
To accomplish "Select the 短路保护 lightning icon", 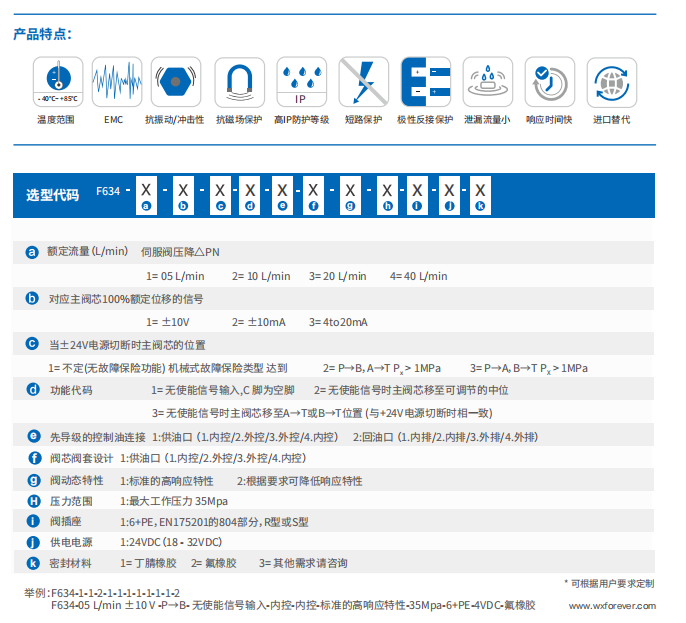I will click(362, 82).
